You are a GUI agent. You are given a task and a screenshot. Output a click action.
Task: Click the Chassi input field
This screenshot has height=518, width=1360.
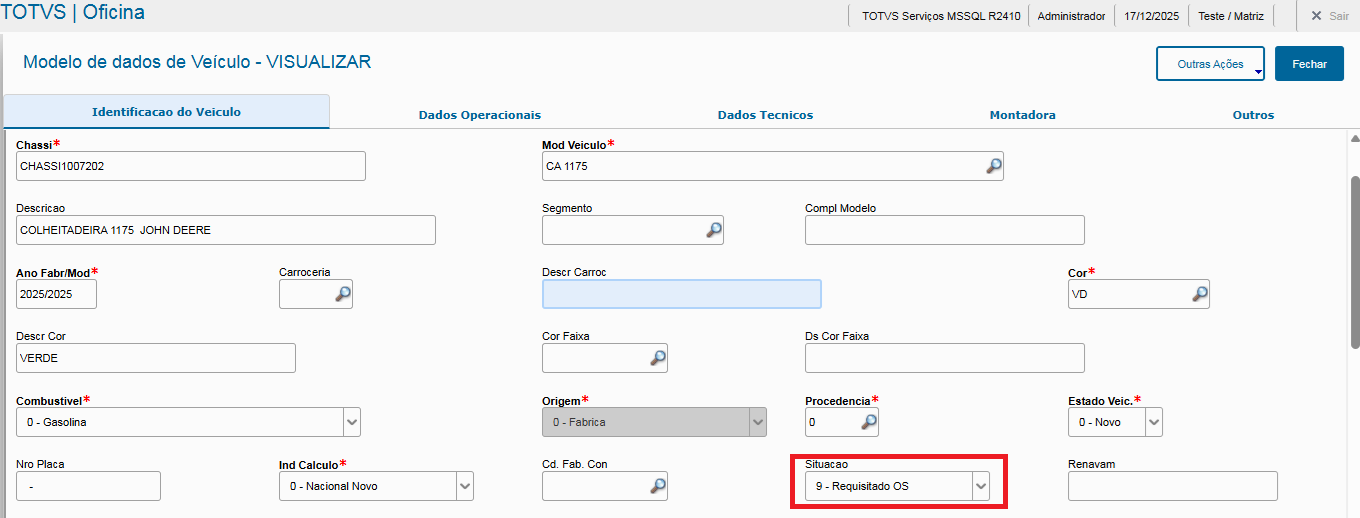coord(191,166)
